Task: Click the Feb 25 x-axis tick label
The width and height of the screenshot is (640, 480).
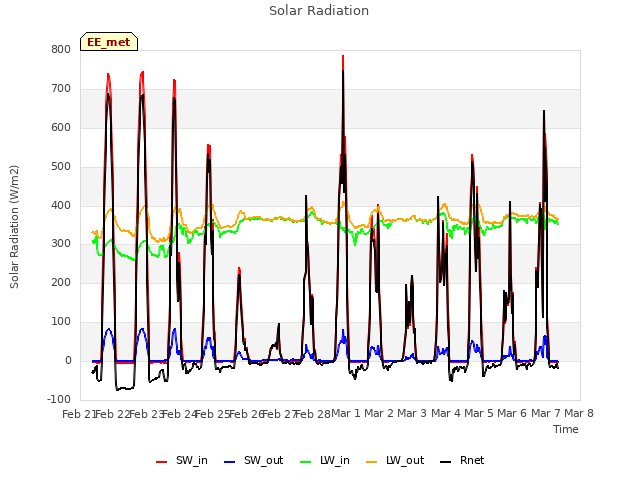Action: pos(213,414)
